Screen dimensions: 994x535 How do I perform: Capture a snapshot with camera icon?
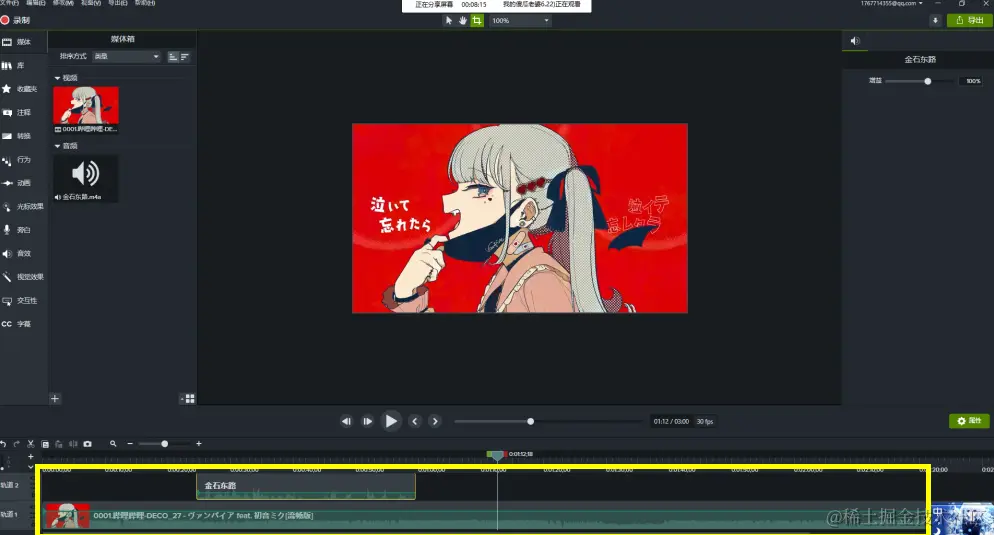[x=87, y=444]
